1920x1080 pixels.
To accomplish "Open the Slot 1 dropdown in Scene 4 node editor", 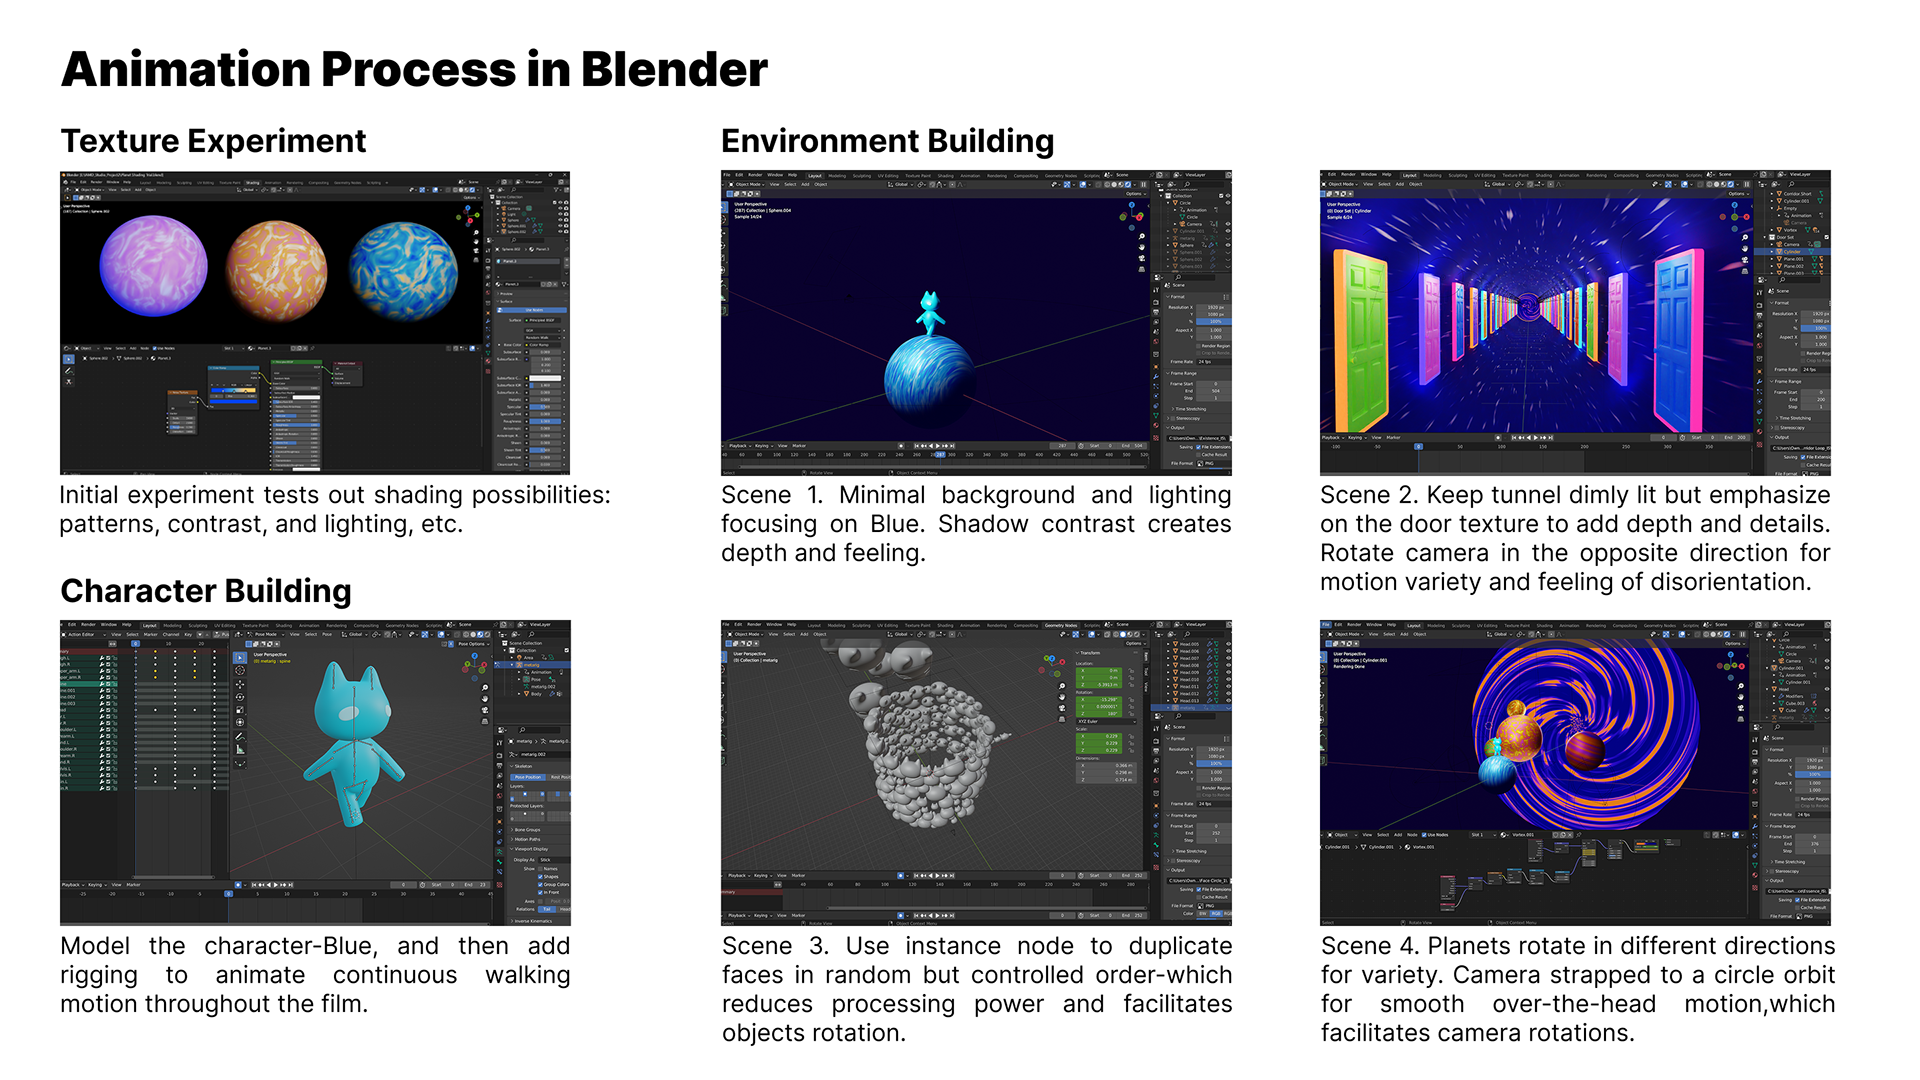I will (x=1483, y=835).
